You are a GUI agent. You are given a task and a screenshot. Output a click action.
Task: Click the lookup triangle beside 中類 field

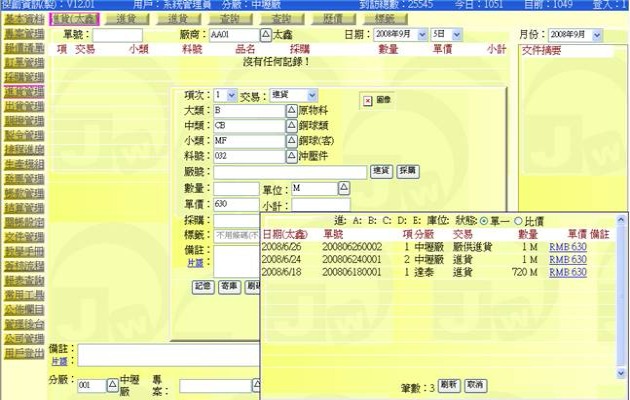pyautogui.click(x=292, y=126)
